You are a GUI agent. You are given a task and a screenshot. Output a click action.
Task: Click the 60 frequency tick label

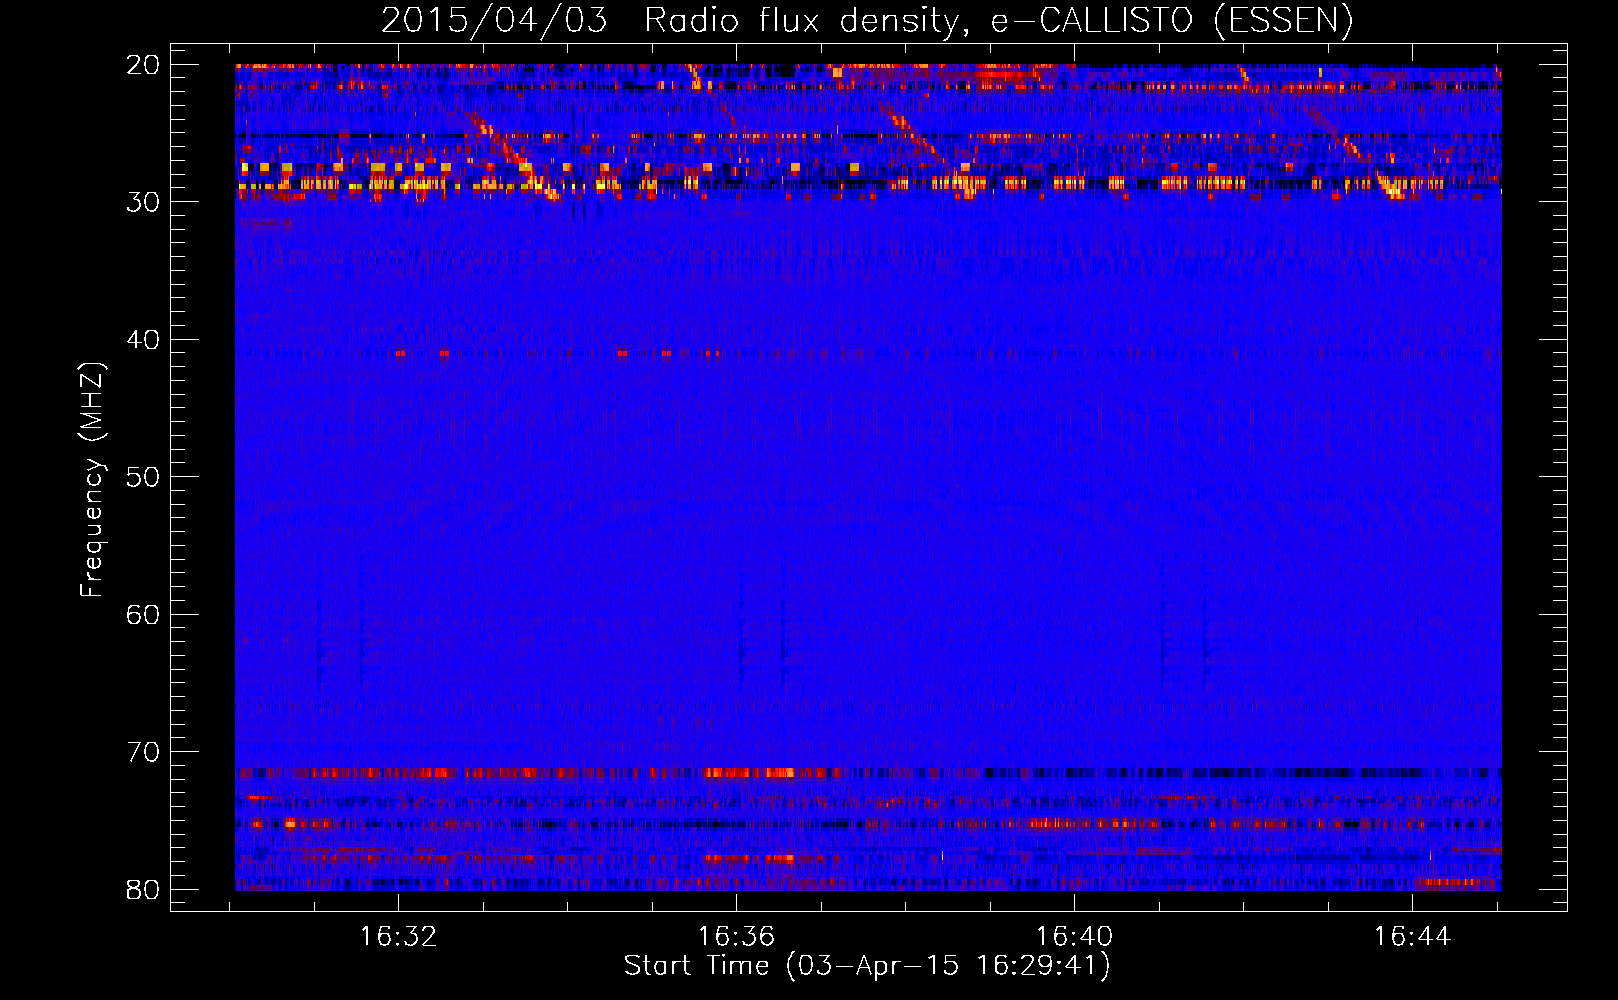143,615
